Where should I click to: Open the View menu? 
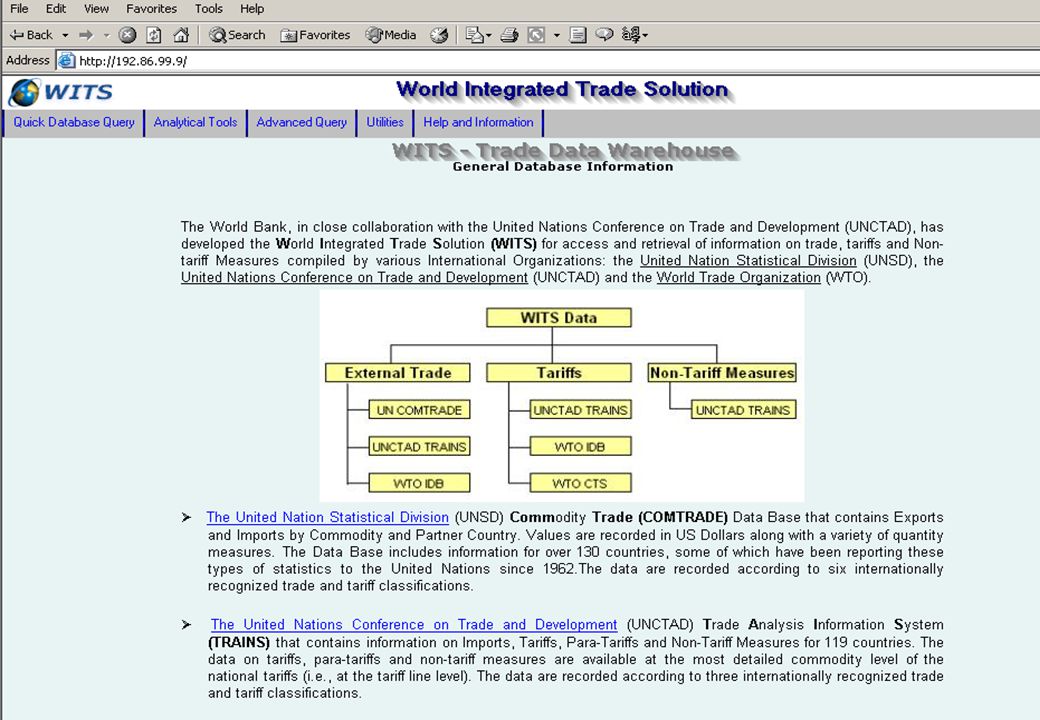click(96, 9)
